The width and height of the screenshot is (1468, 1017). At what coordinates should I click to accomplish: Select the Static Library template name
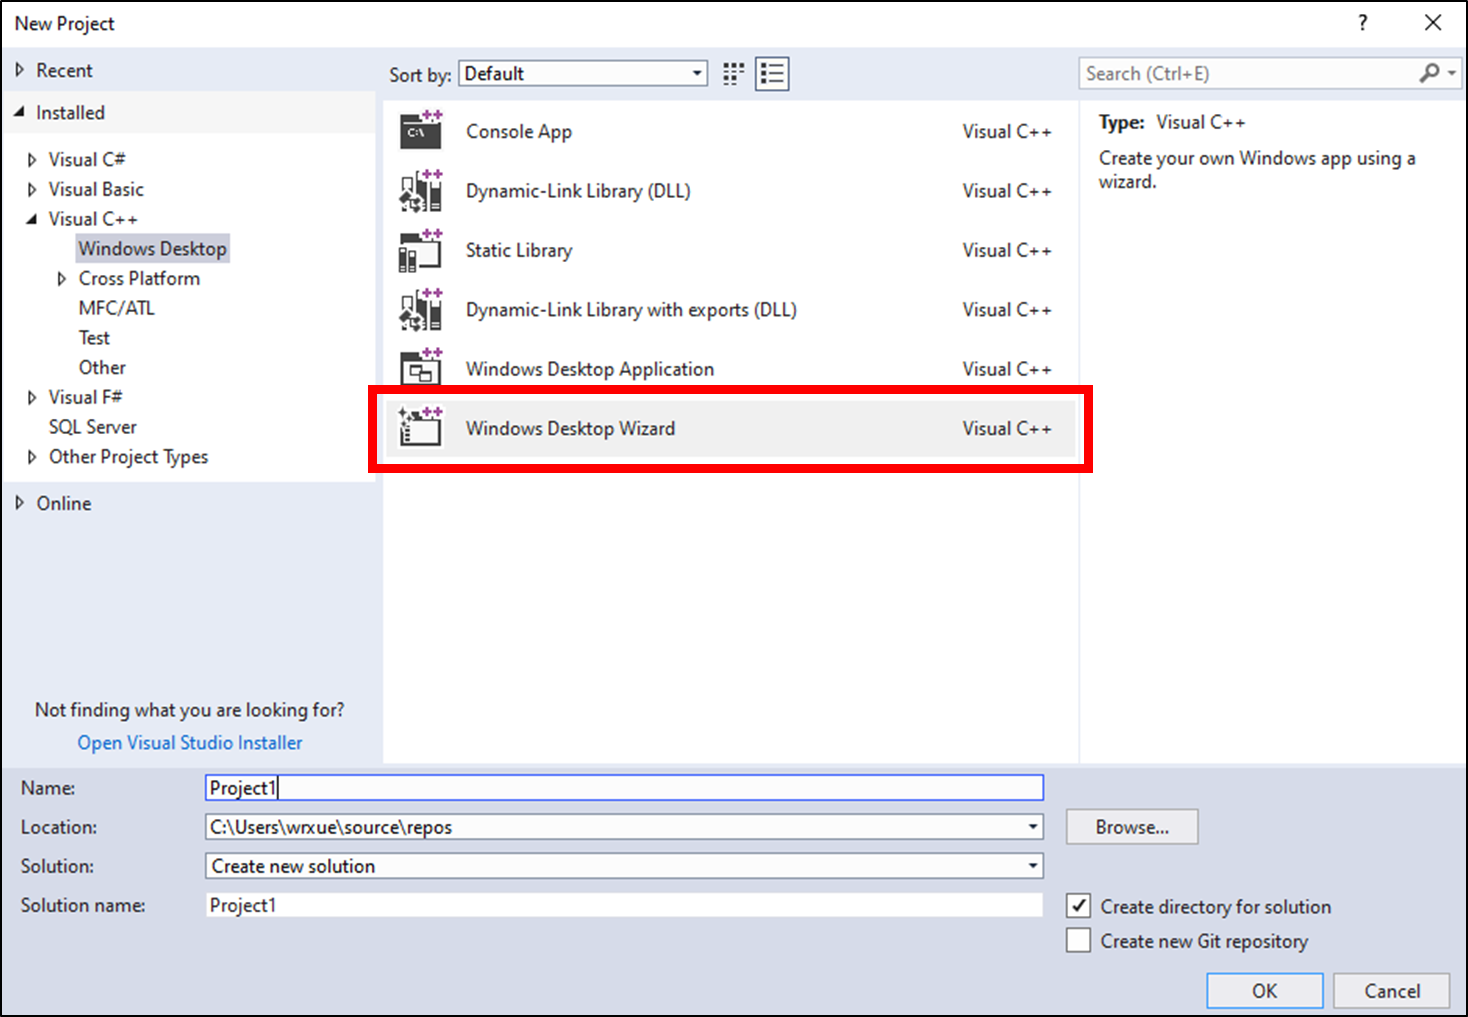click(x=519, y=250)
